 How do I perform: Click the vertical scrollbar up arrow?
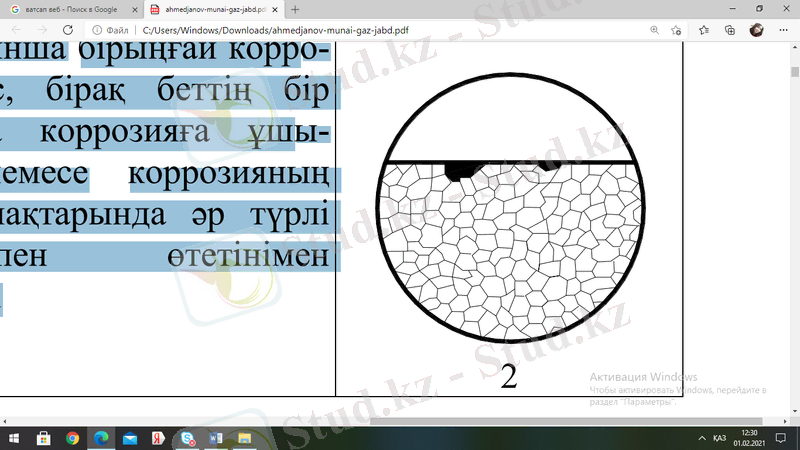click(795, 47)
